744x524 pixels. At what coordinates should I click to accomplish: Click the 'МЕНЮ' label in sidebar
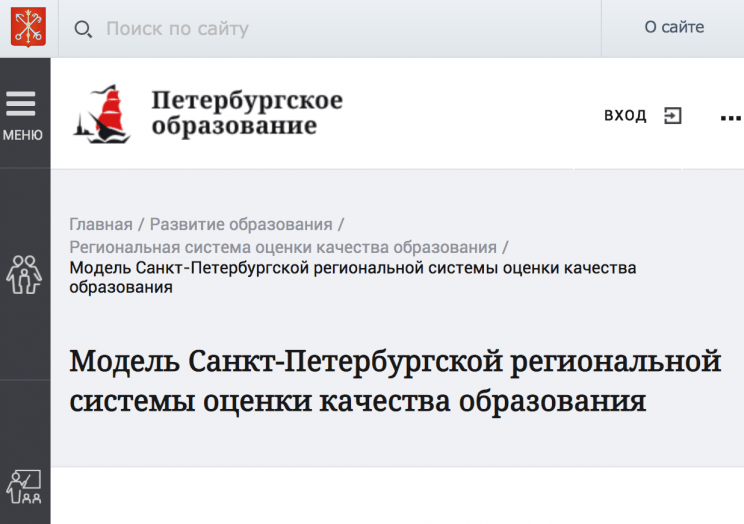[x=22, y=135]
